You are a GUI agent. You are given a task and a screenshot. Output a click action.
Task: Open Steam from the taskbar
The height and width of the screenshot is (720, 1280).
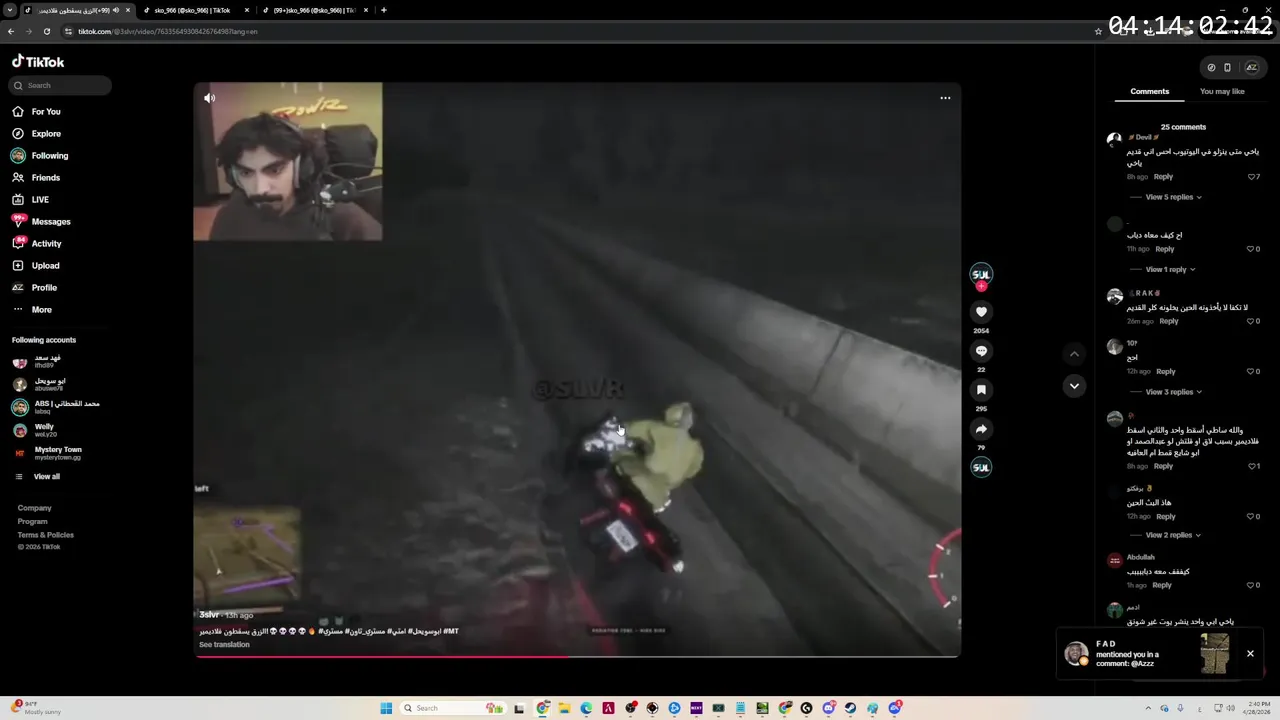tap(851, 708)
